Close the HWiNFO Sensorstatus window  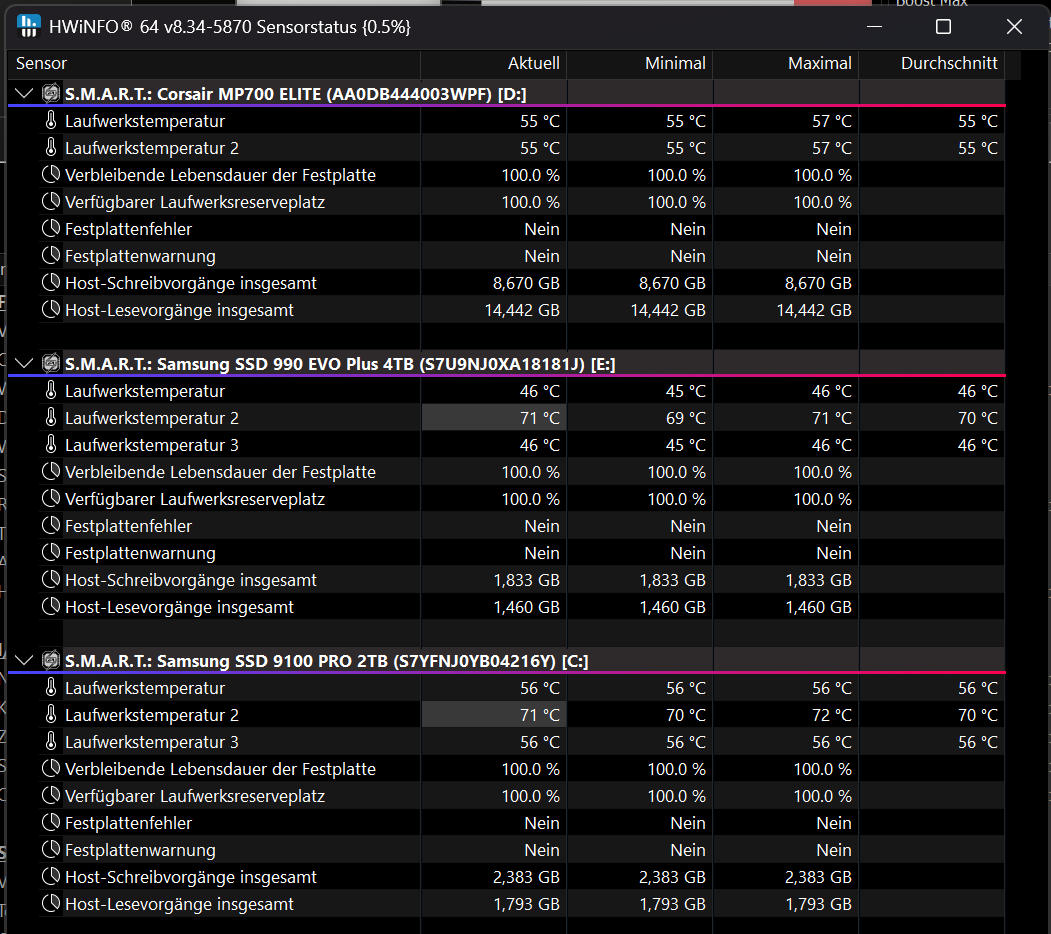coord(1014,27)
